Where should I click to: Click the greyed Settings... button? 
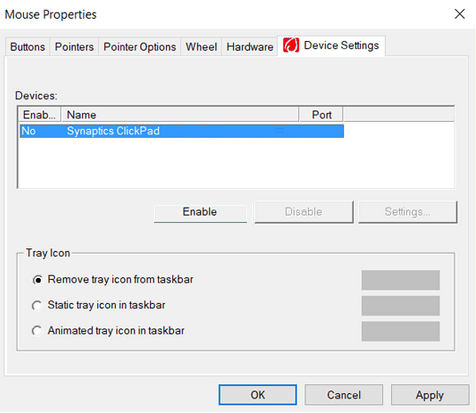pos(407,212)
